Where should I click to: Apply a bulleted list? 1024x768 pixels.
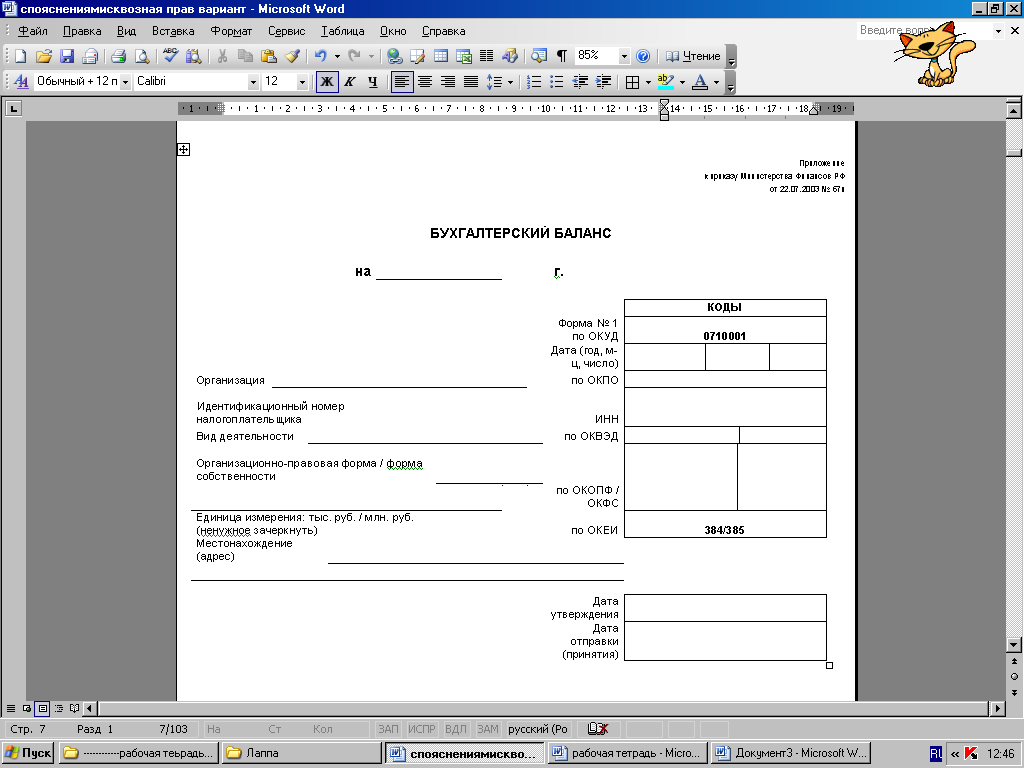556,82
